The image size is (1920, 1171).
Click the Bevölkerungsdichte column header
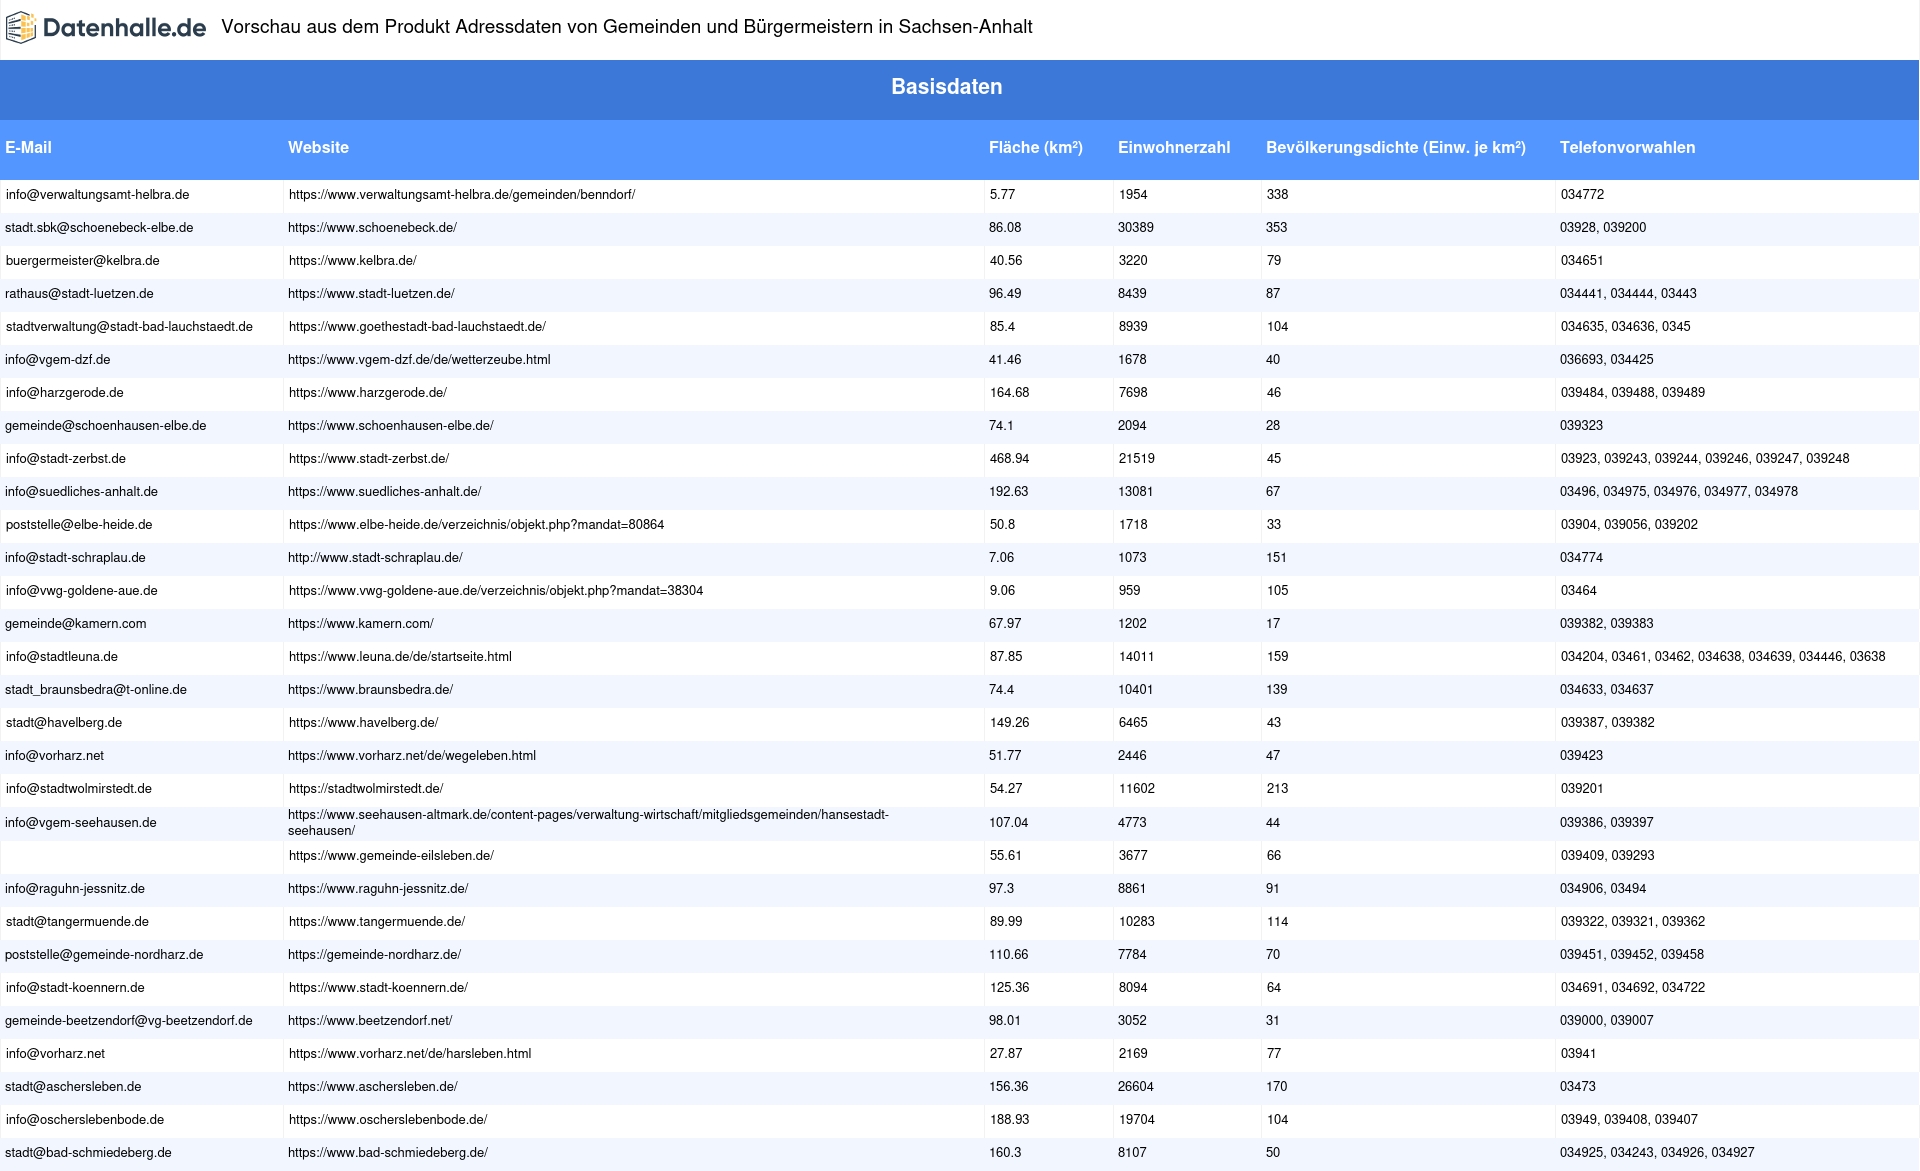pyautogui.click(x=1395, y=147)
